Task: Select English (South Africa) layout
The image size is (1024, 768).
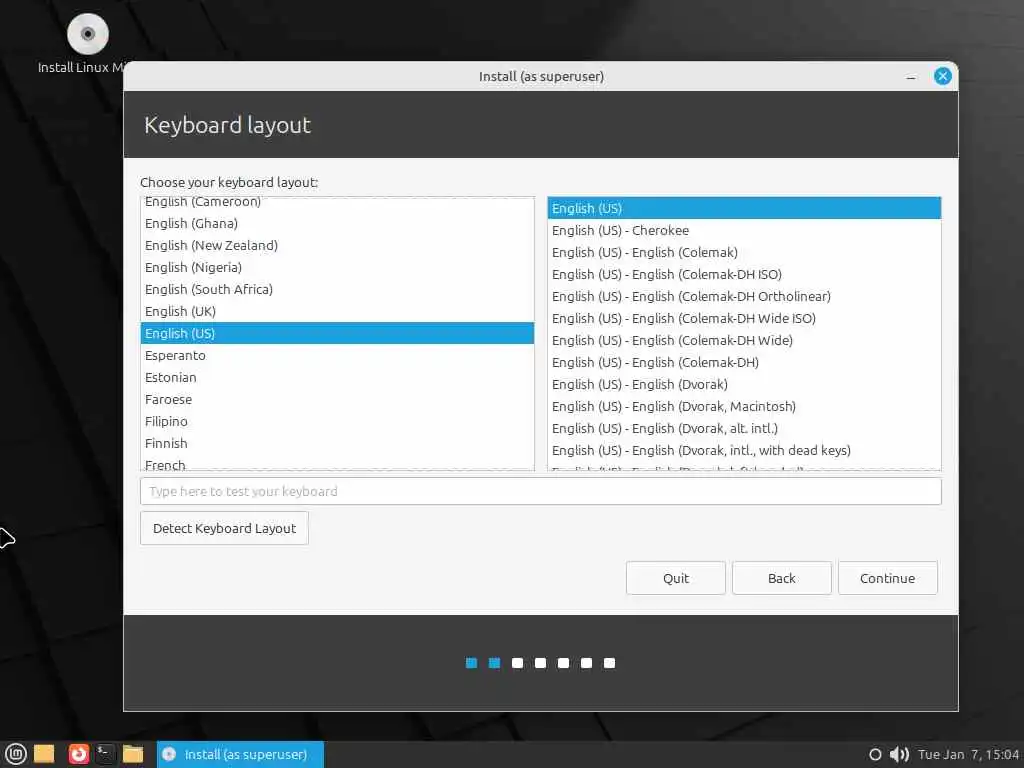Action: (x=337, y=289)
